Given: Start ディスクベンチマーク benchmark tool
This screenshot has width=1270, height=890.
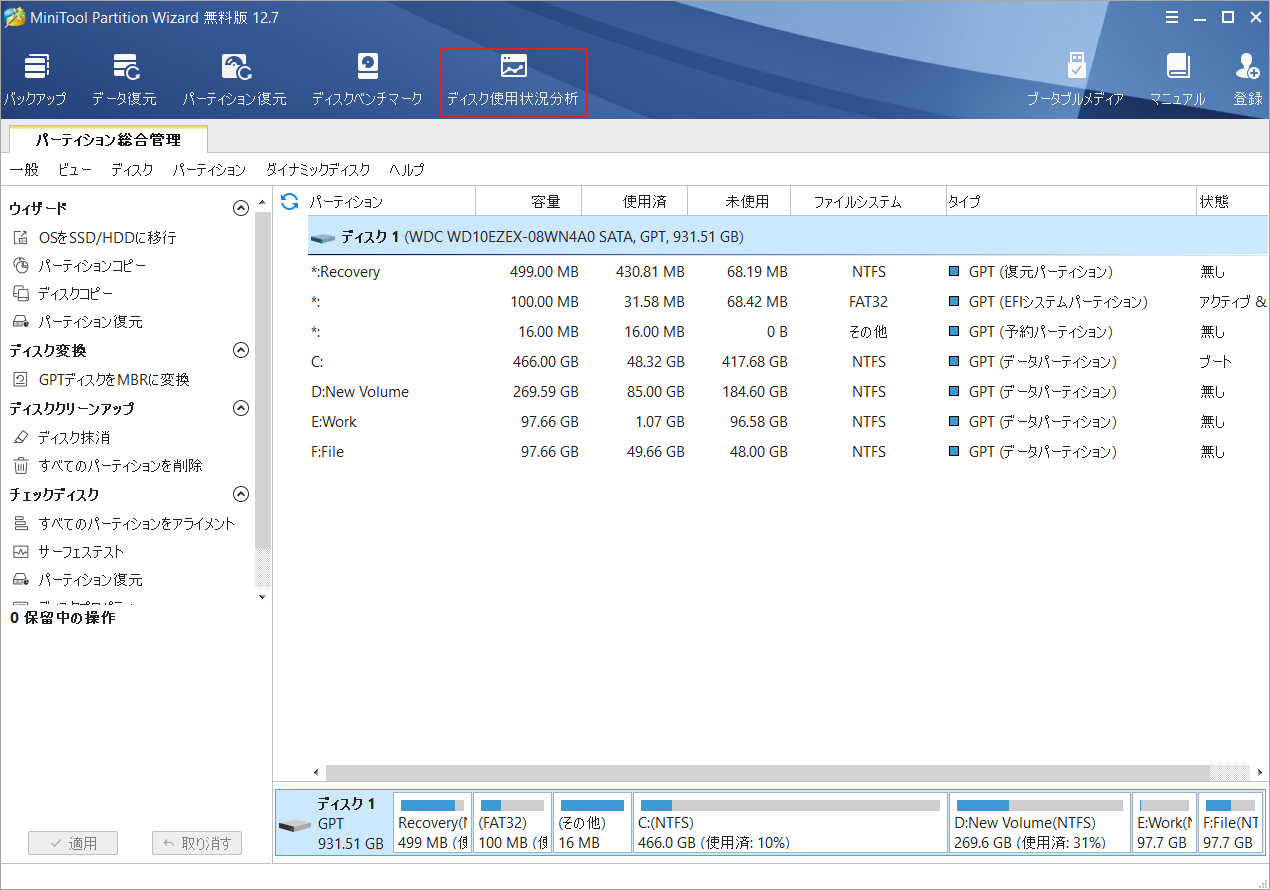Looking at the screenshot, I should [367, 78].
